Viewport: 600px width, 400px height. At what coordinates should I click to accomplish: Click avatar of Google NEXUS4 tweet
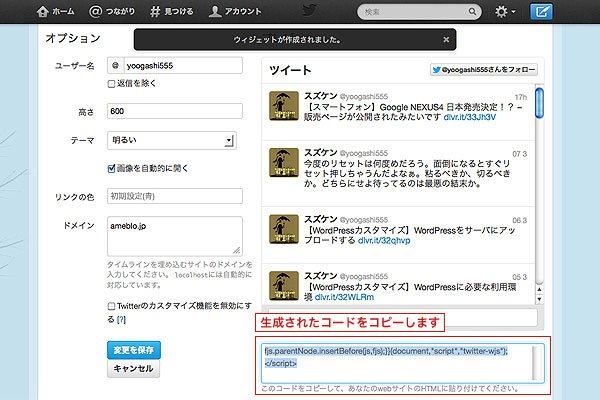coord(284,106)
